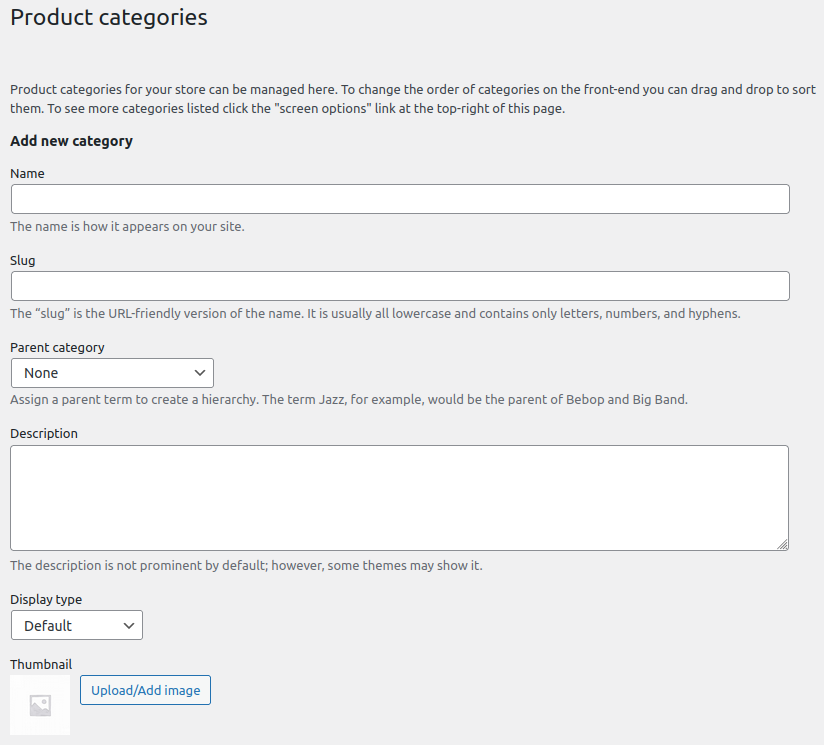This screenshot has height=745, width=824.
Task: Click the intro paragraph mentioning screen options
Action: click(413, 99)
